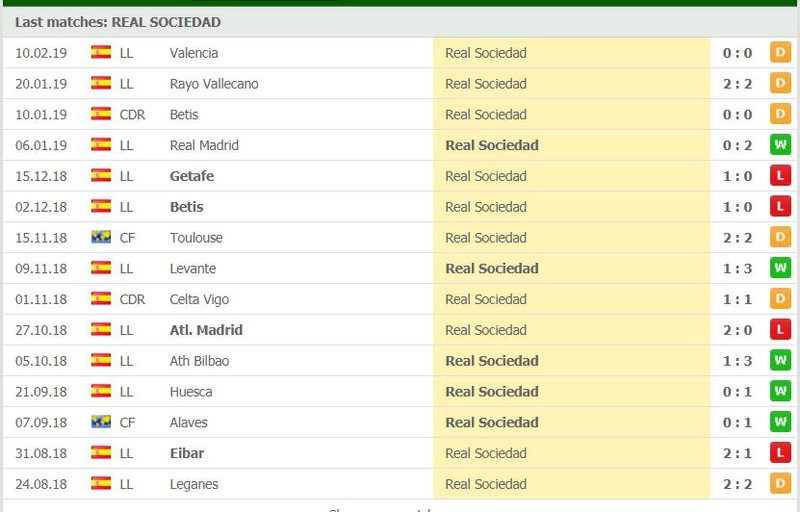The height and width of the screenshot is (512, 800).
Task: Open the Atl. Madrid team link
Action: click(x=206, y=330)
